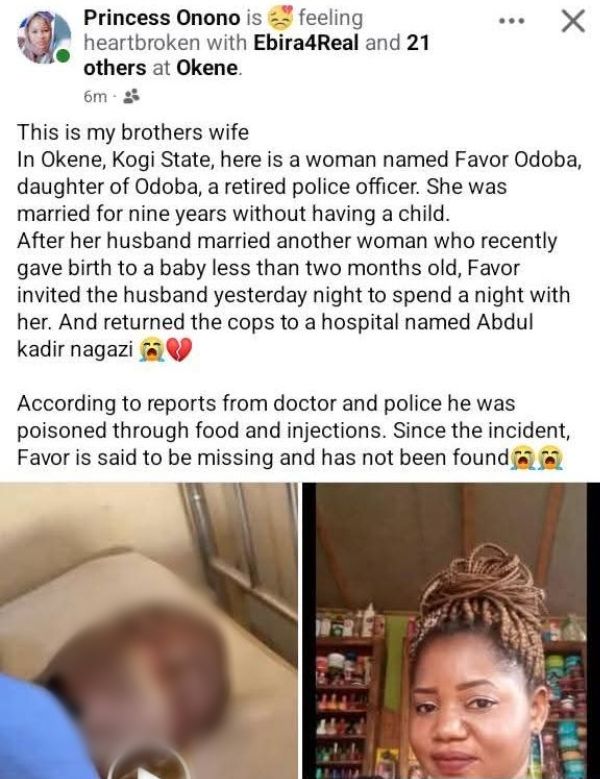
Task: Click the friends audience privacy icon
Action: click(x=131, y=96)
